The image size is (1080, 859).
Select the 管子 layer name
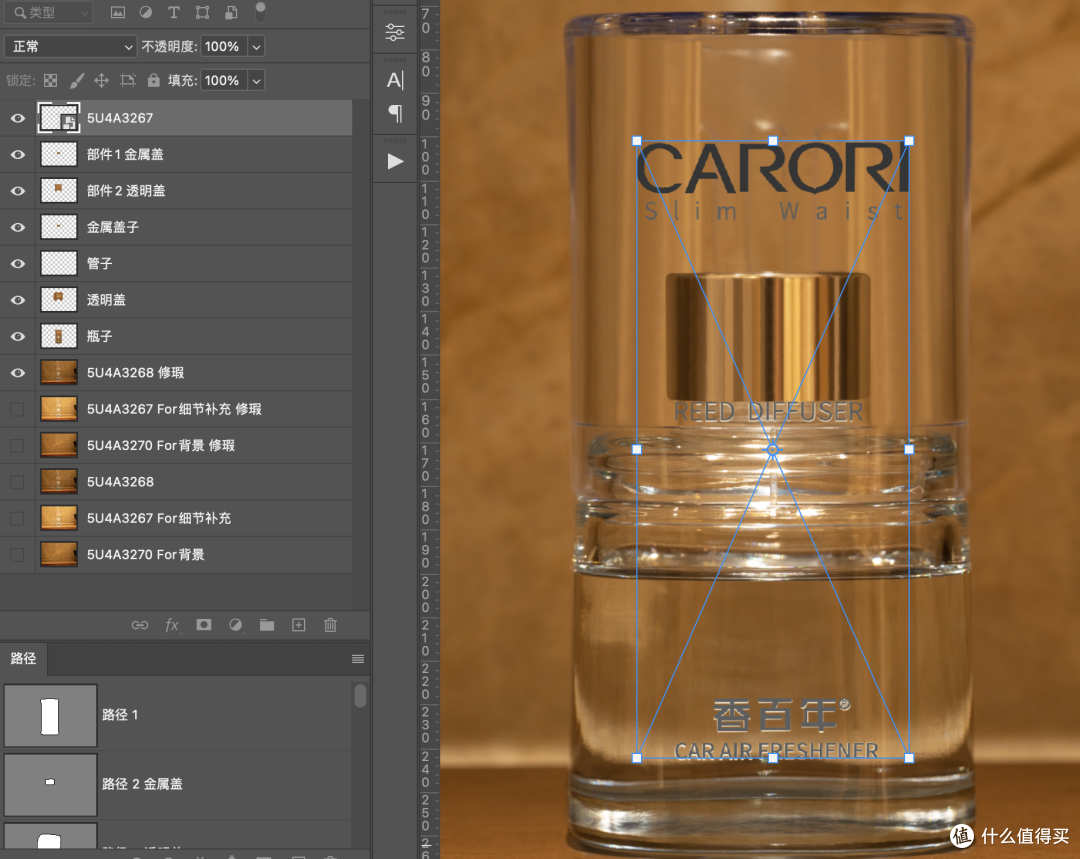pyautogui.click(x=100, y=264)
